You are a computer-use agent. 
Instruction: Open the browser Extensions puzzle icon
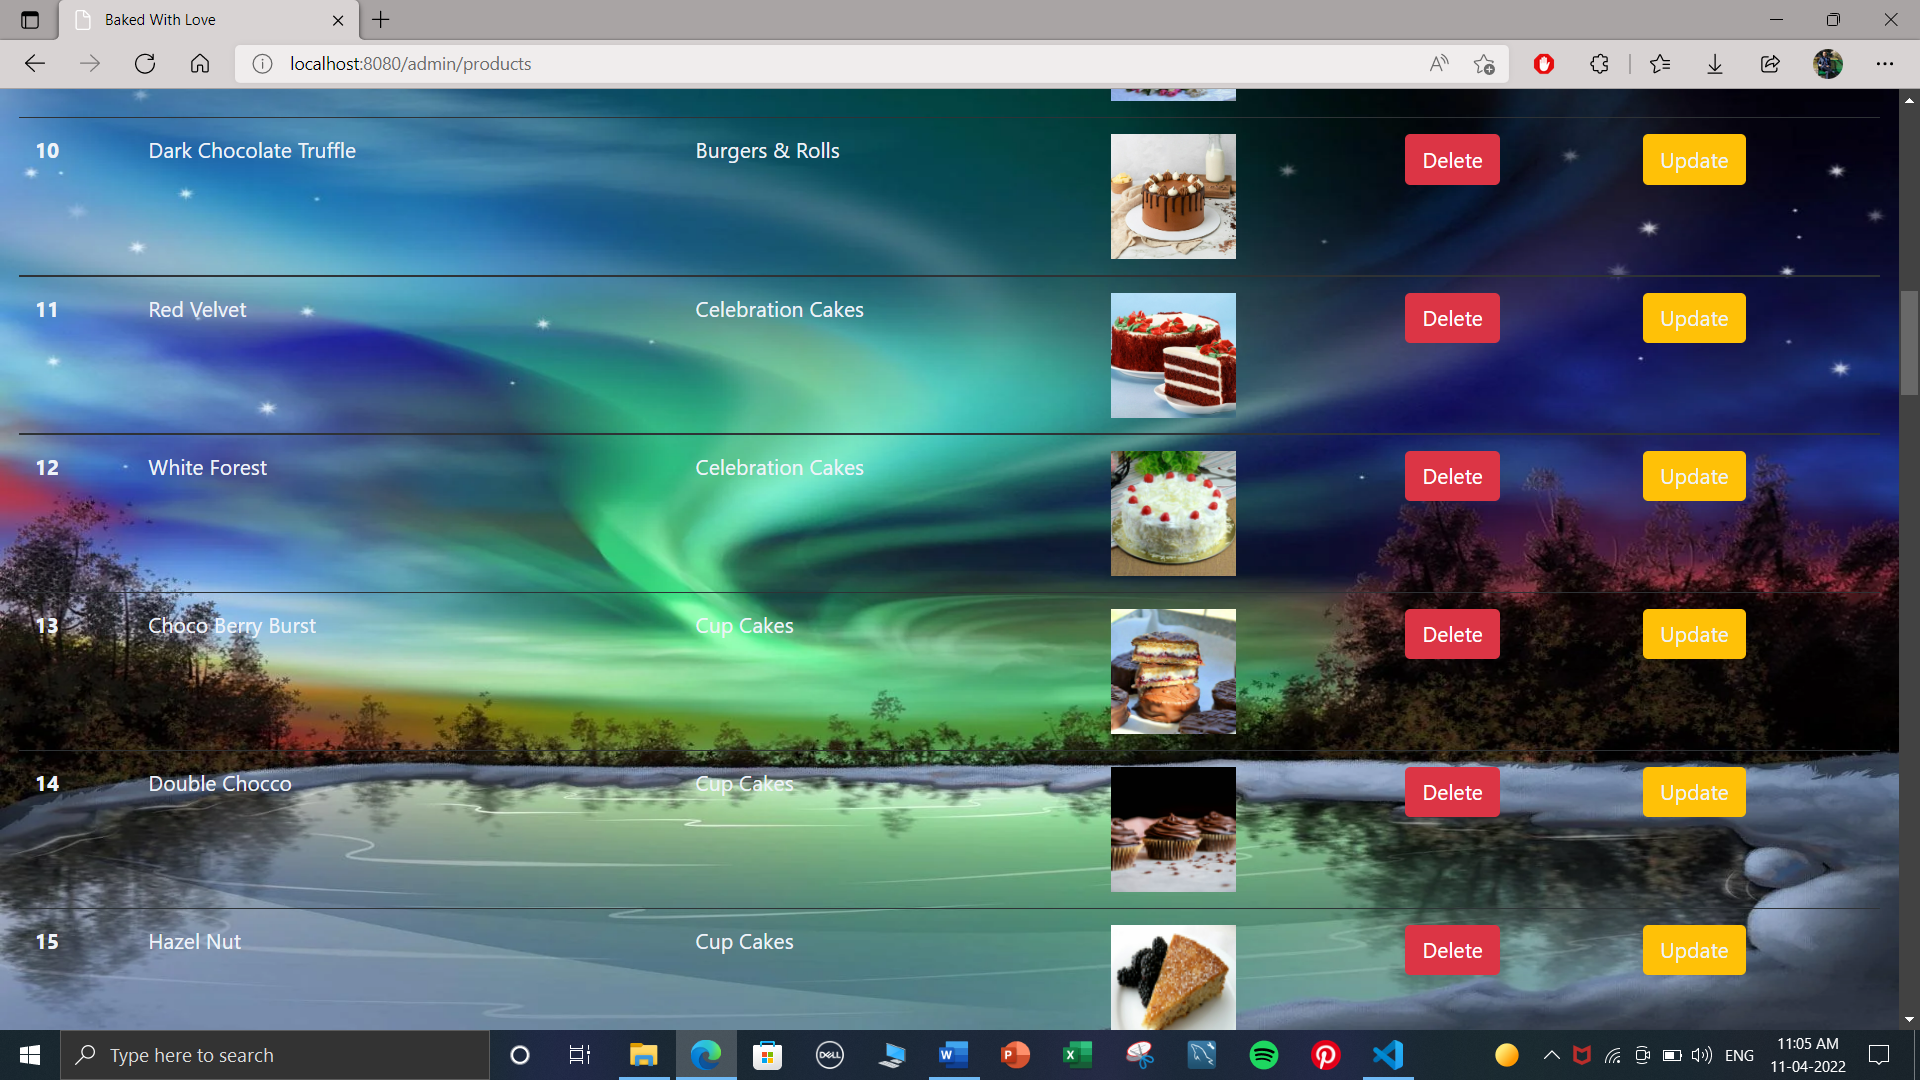coord(1599,64)
